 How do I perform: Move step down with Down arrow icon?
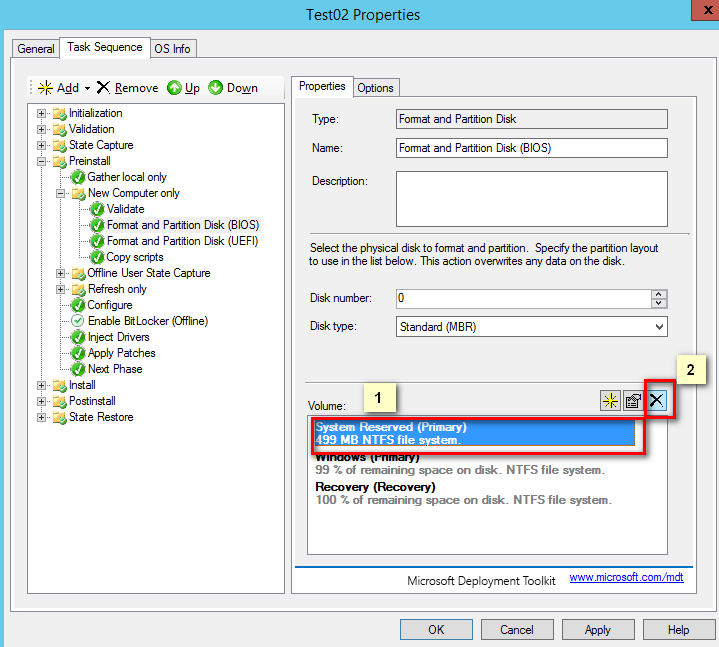[216, 88]
